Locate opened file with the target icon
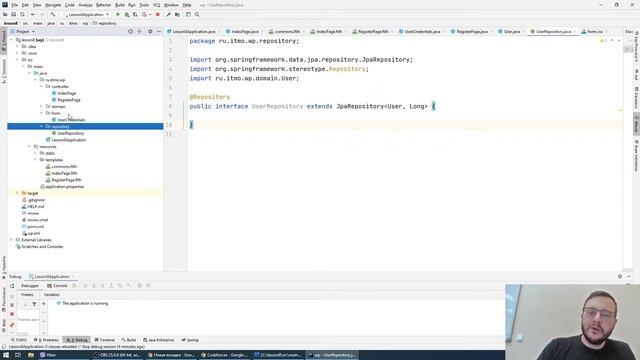Viewport: 640px width, 360px height. point(131,31)
